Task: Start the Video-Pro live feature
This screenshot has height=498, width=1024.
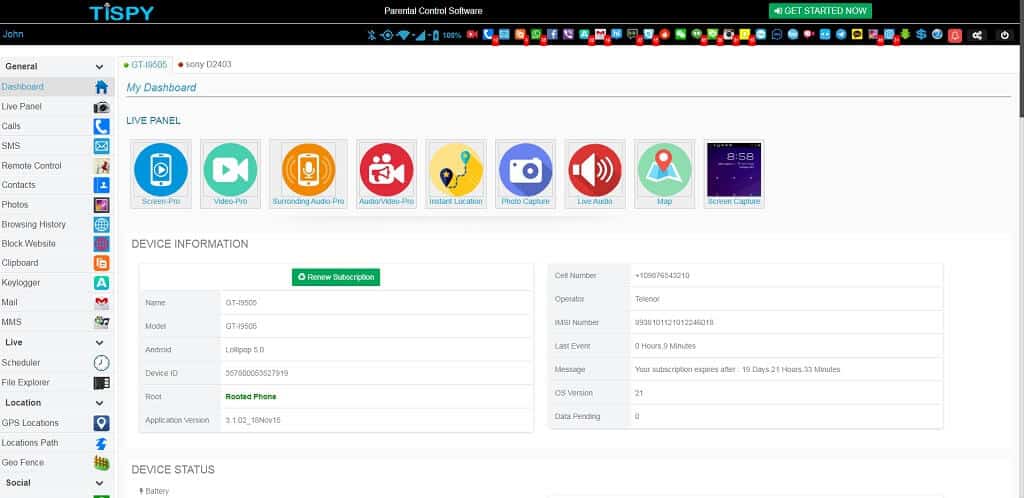Action: click(230, 174)
